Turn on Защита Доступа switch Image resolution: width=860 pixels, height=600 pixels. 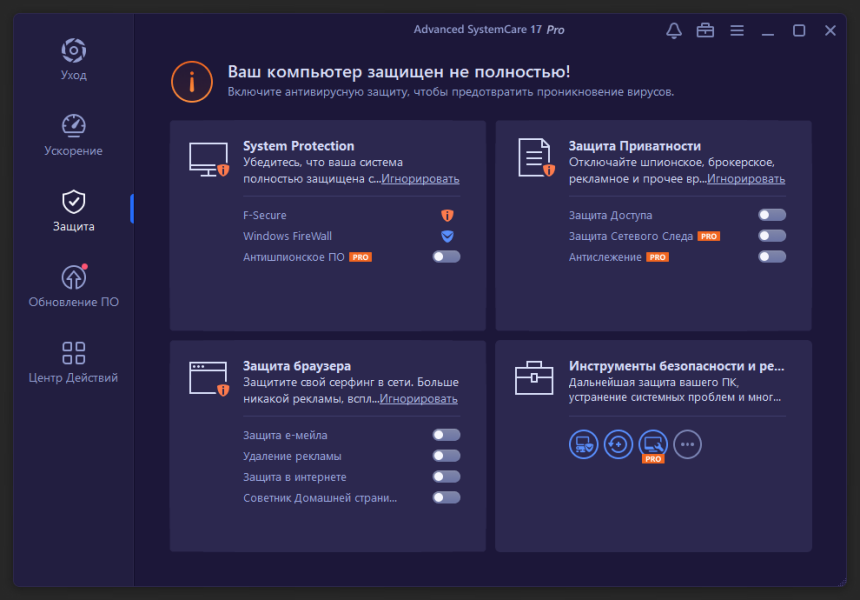[x=772, y=215]
